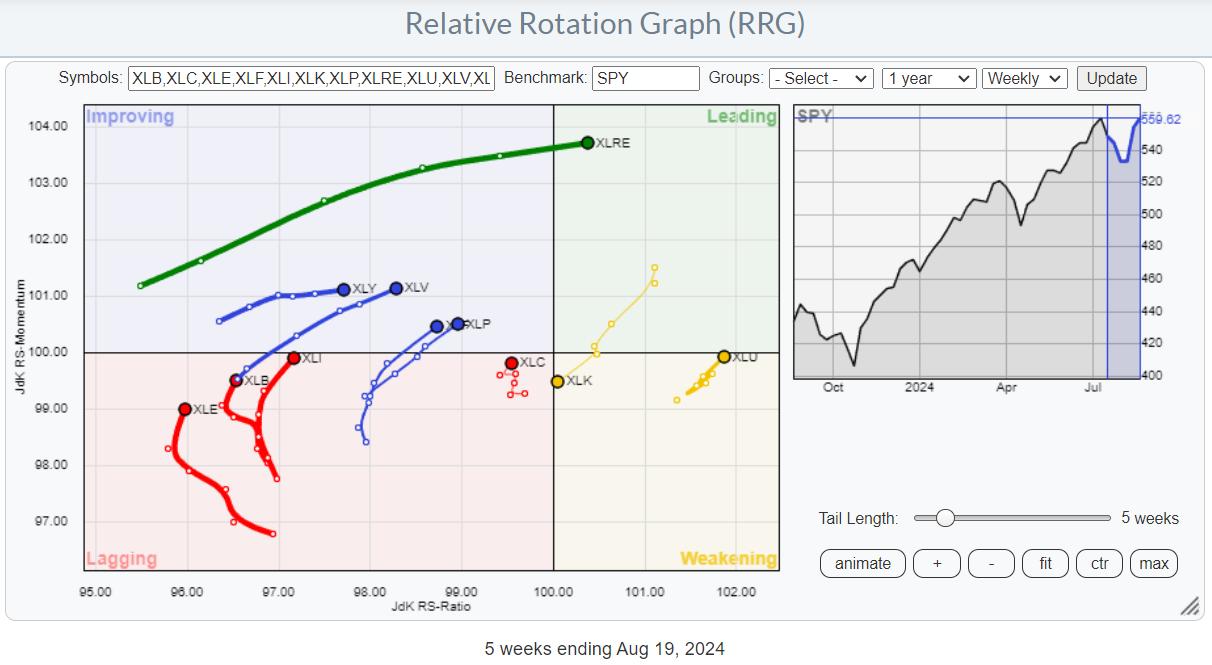Select the XLV blue marker
The height and width of the screenshot is (665, 1212).
point(396,288)
